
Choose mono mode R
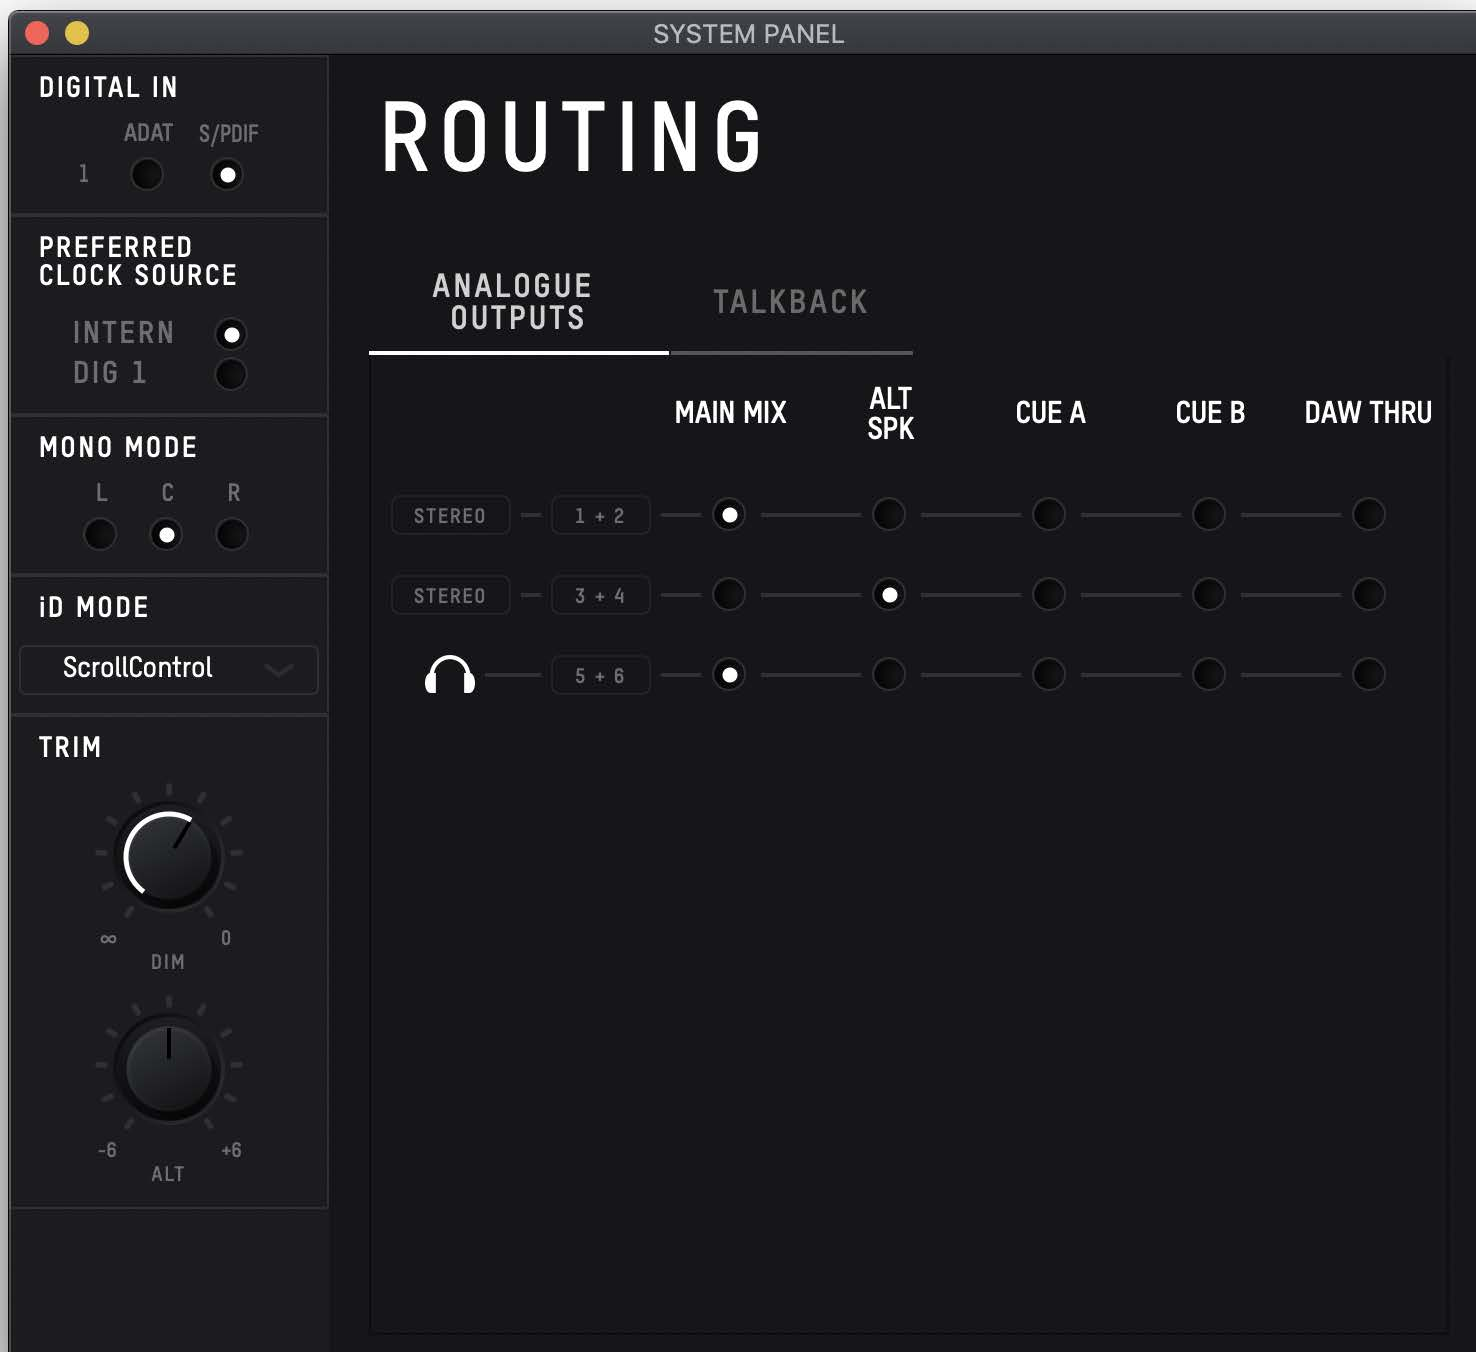pos(232,534)
